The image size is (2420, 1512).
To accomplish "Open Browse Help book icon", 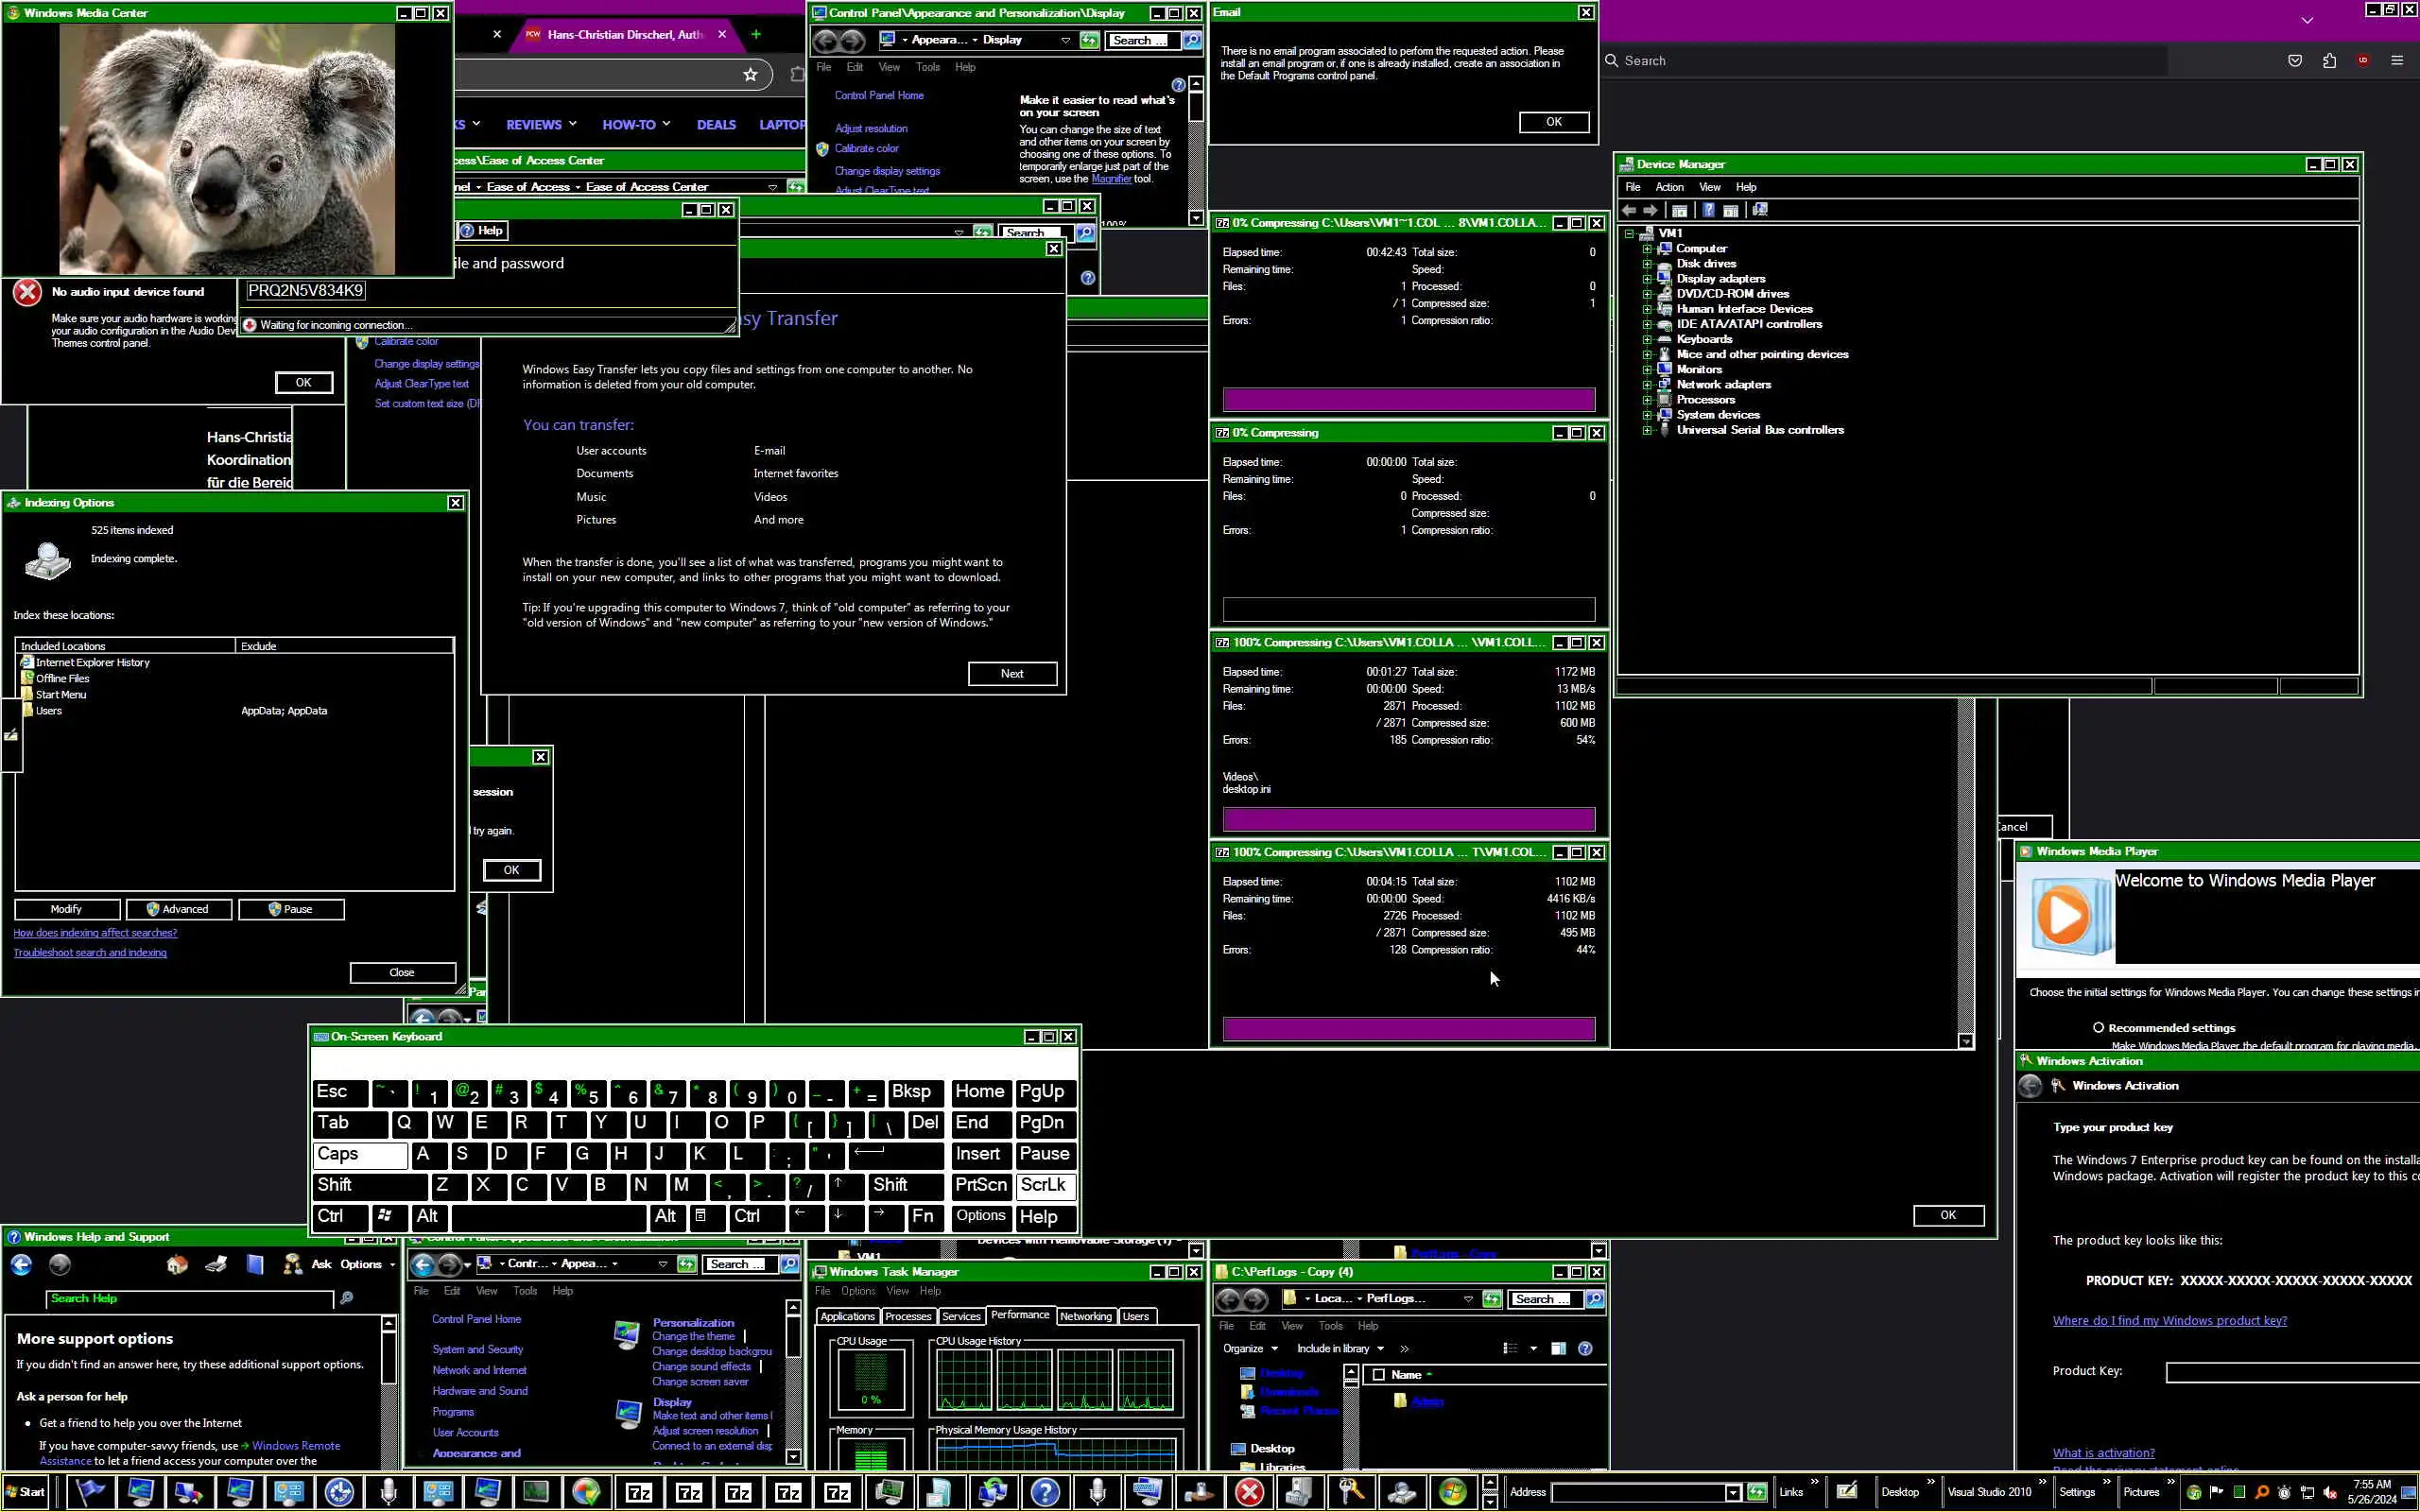I will [x=255, y=1265].
